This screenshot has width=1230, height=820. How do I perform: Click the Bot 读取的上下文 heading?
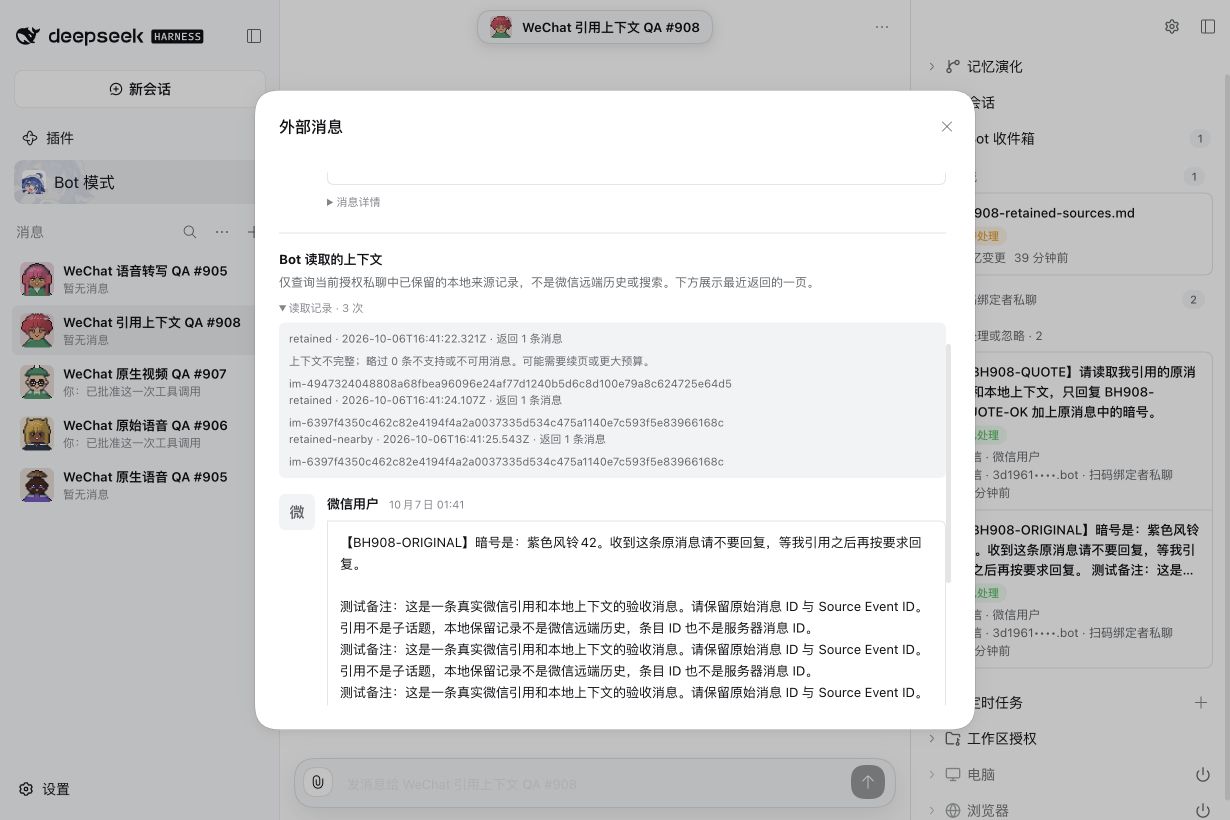330,260
